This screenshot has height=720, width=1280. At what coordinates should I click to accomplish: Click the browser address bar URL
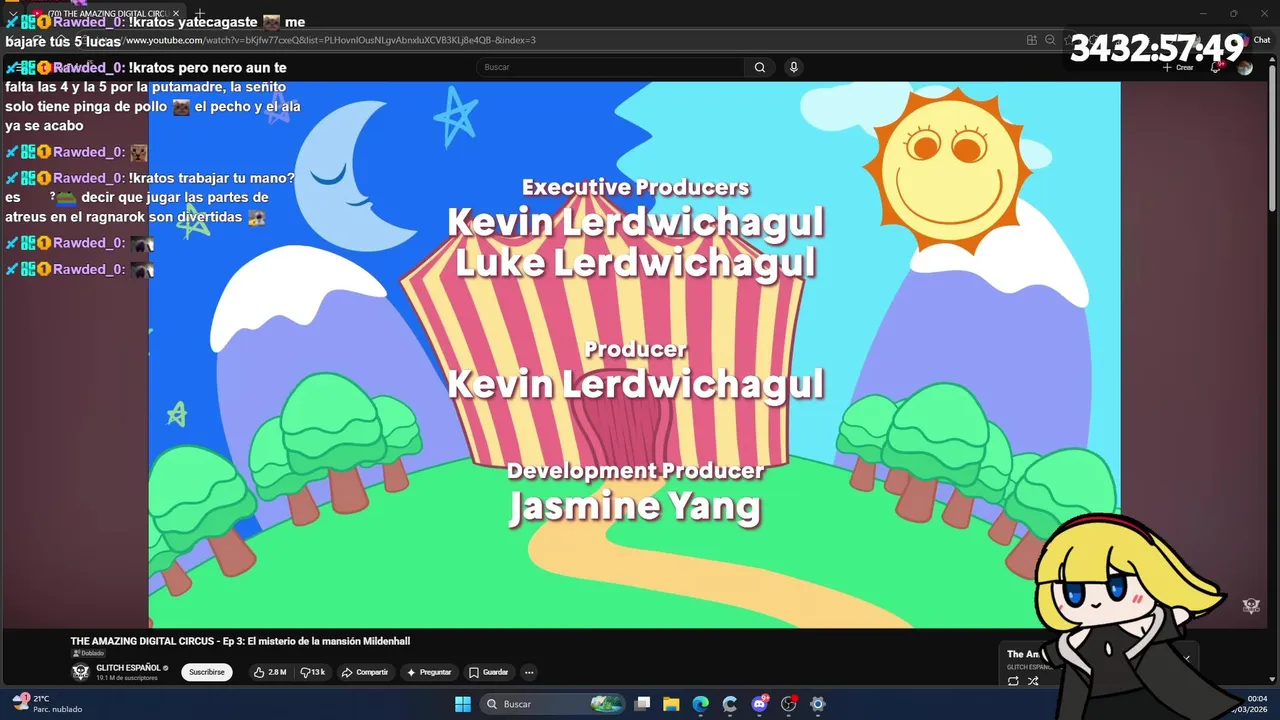tap(330, 40)
